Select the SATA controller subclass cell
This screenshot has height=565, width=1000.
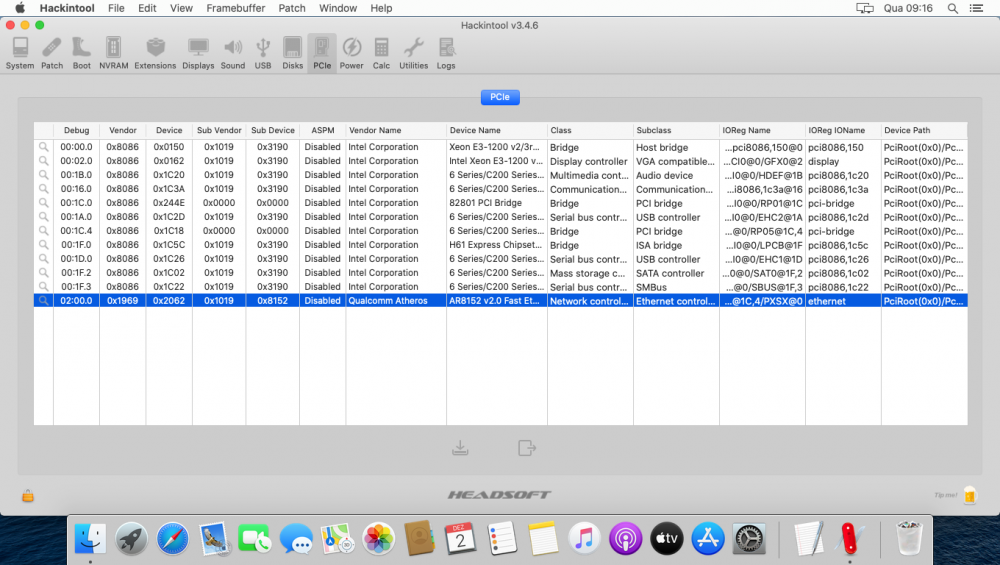tap(670, 273)
